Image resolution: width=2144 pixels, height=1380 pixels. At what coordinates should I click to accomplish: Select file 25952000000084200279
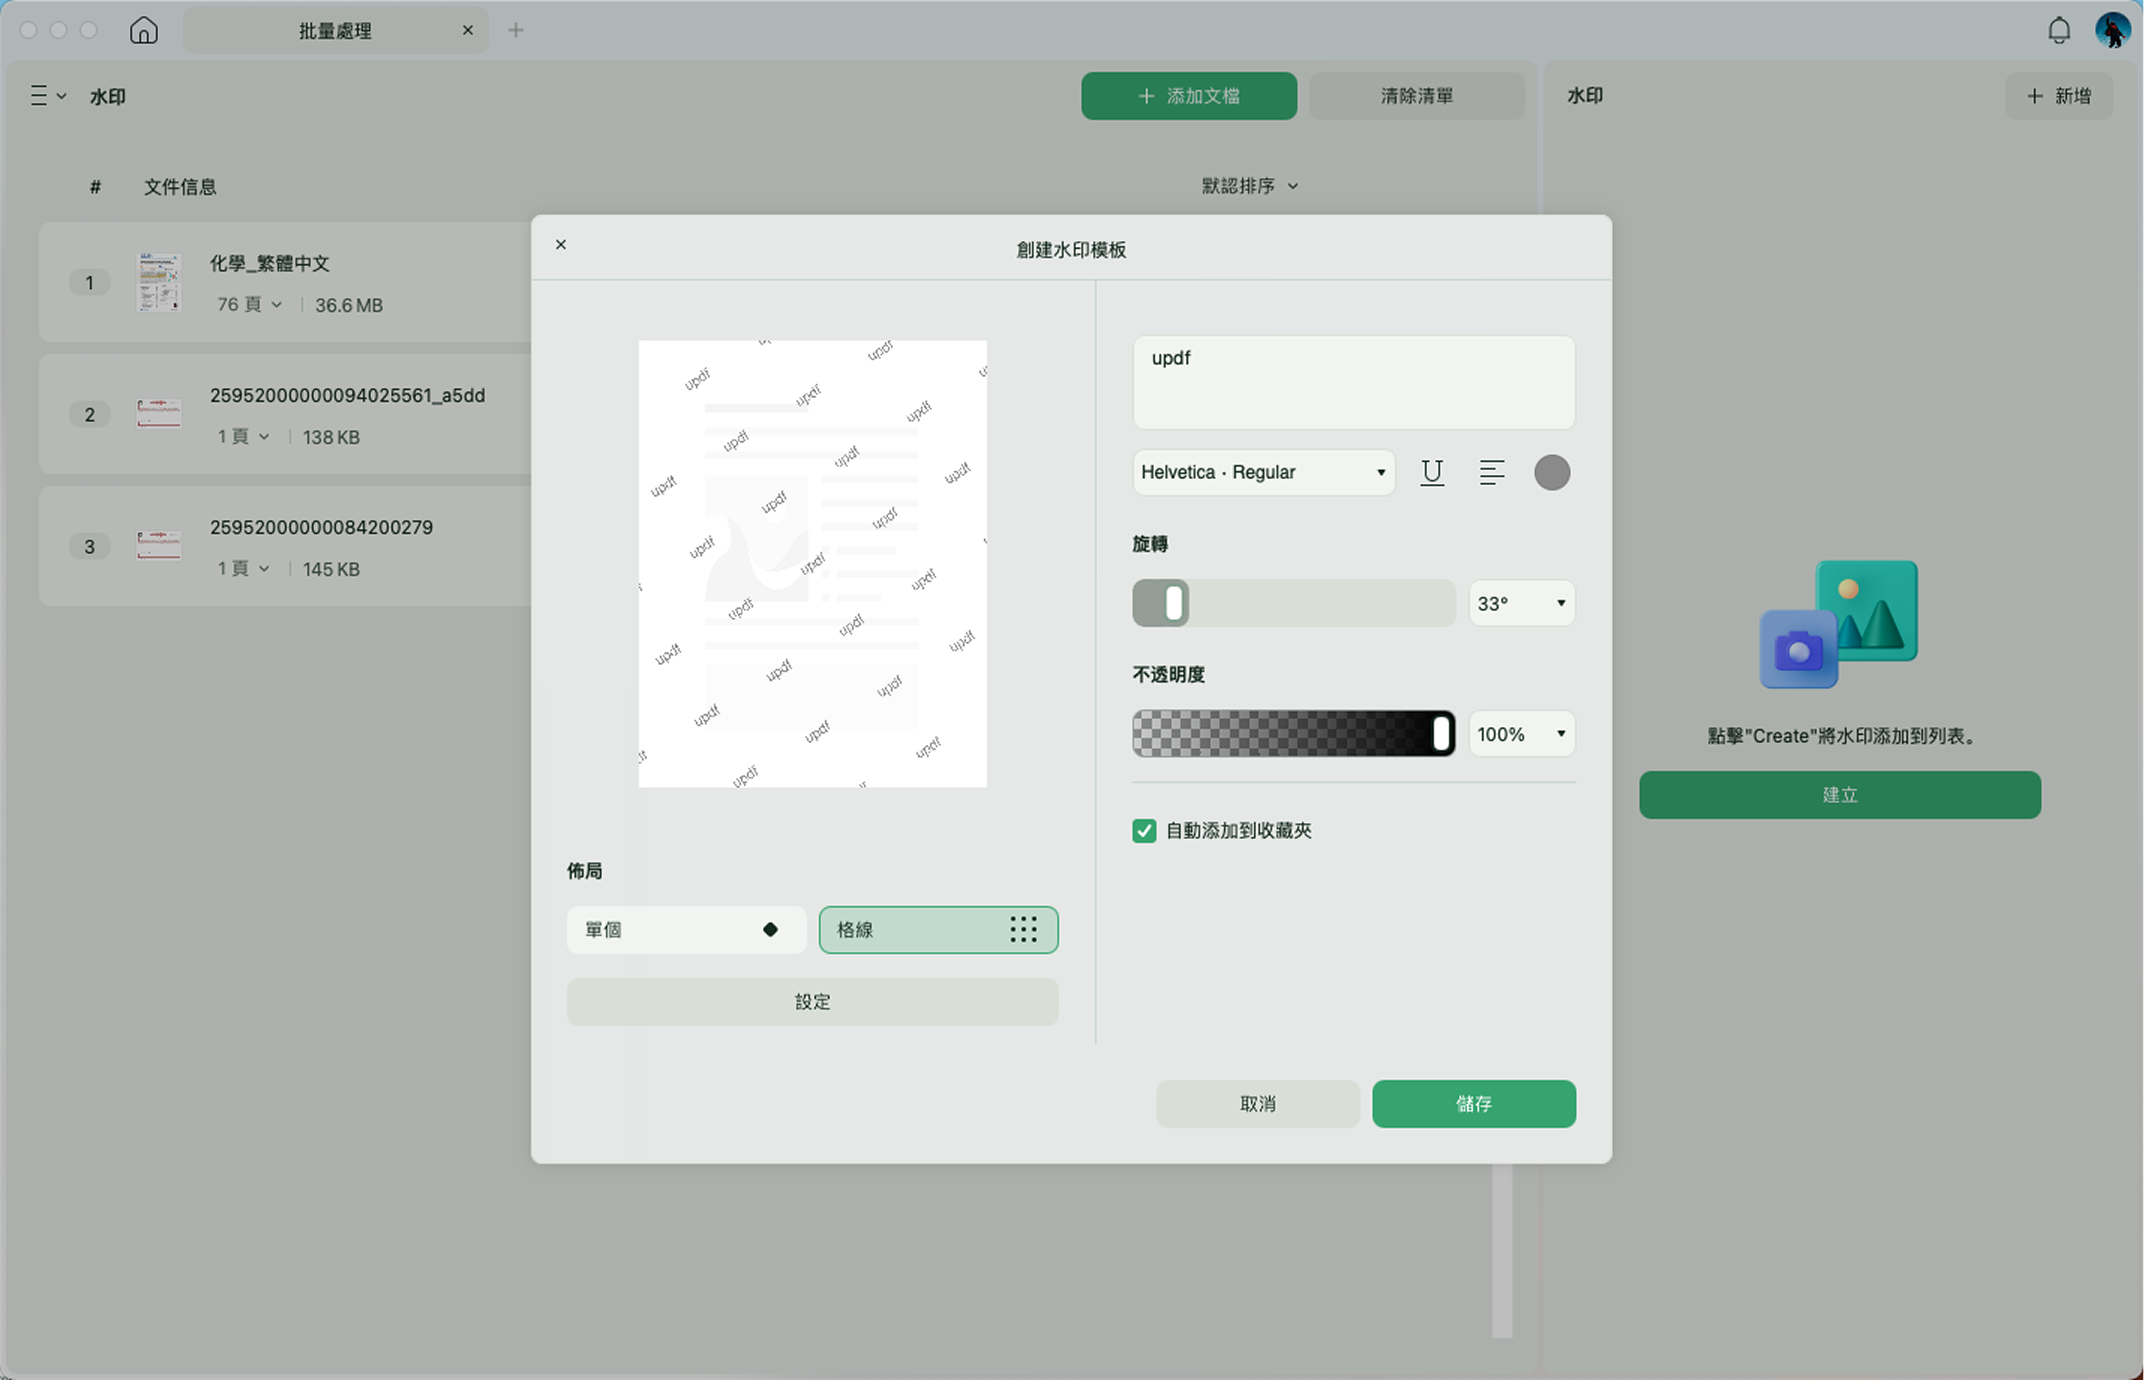point(285,546)
